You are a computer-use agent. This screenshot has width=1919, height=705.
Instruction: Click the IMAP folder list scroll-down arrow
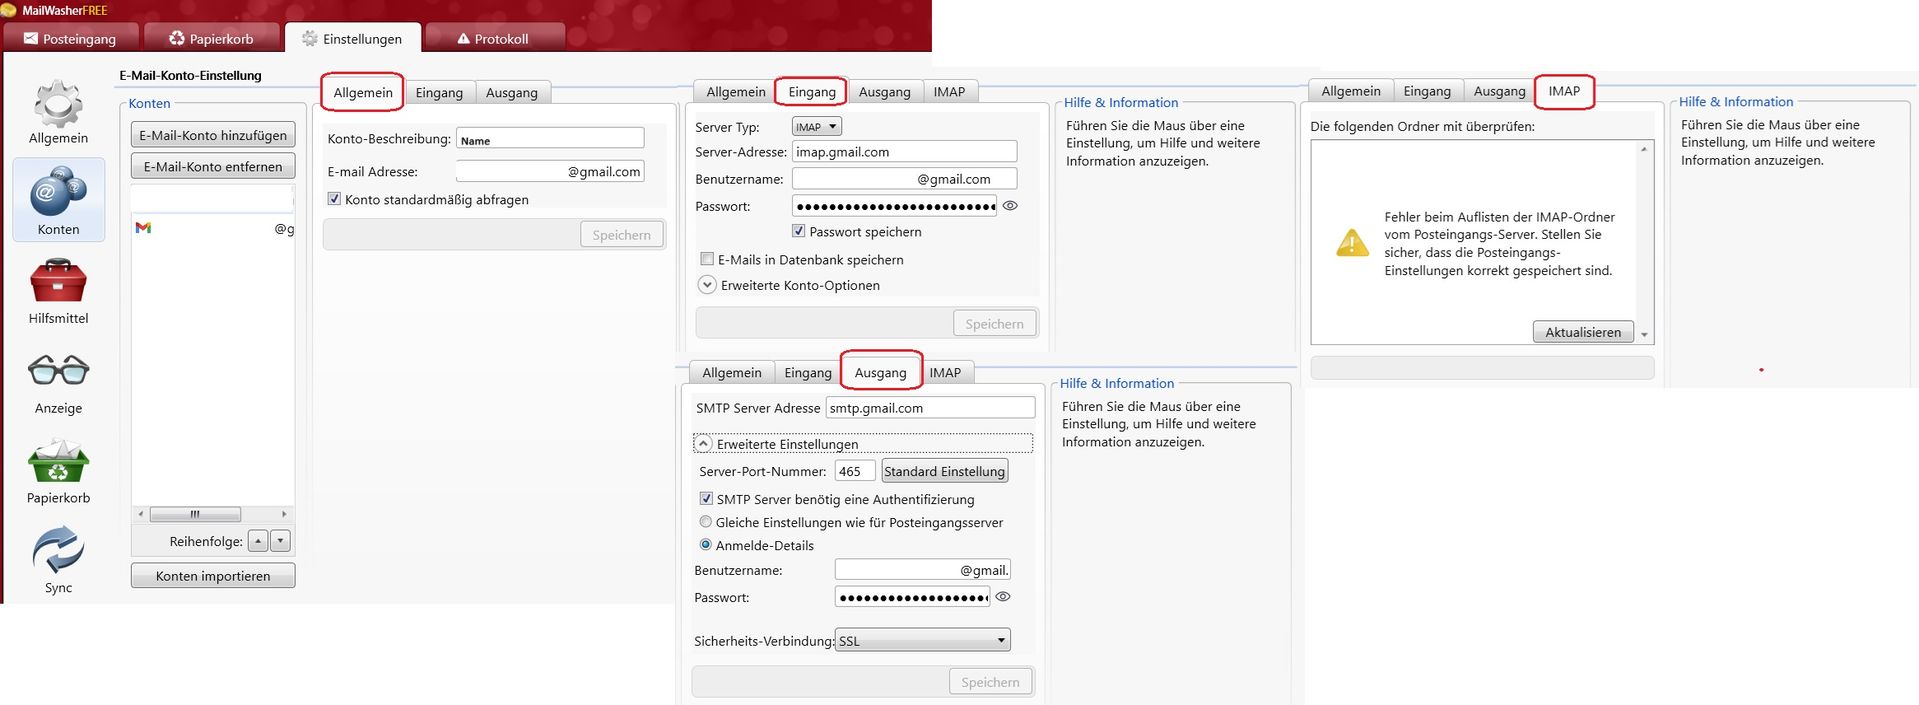pos(1644,335)
